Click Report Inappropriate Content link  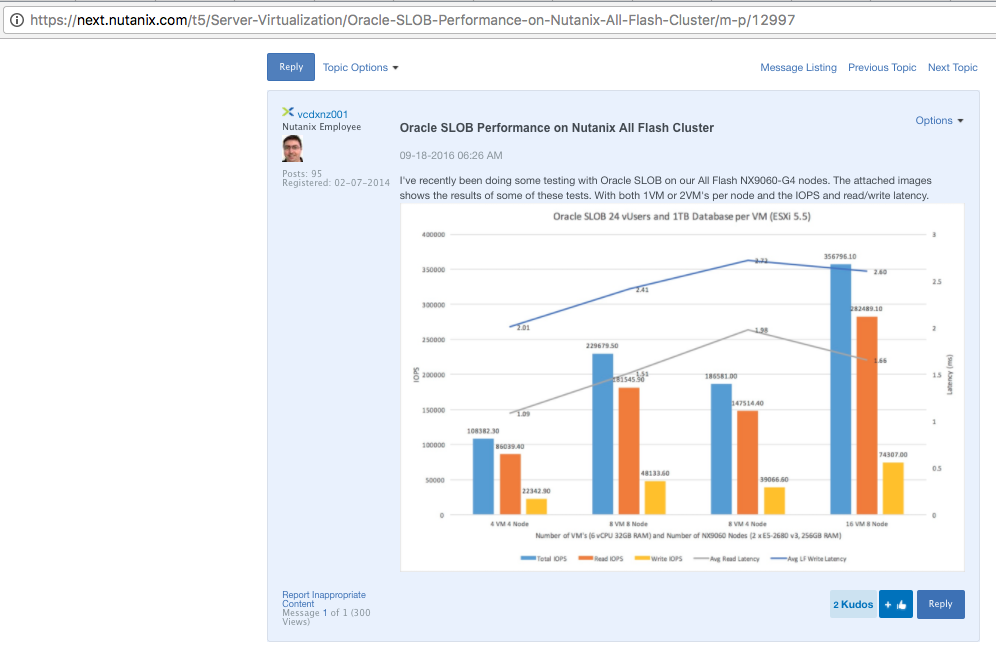pyautogui.click(x=324, y=599)
